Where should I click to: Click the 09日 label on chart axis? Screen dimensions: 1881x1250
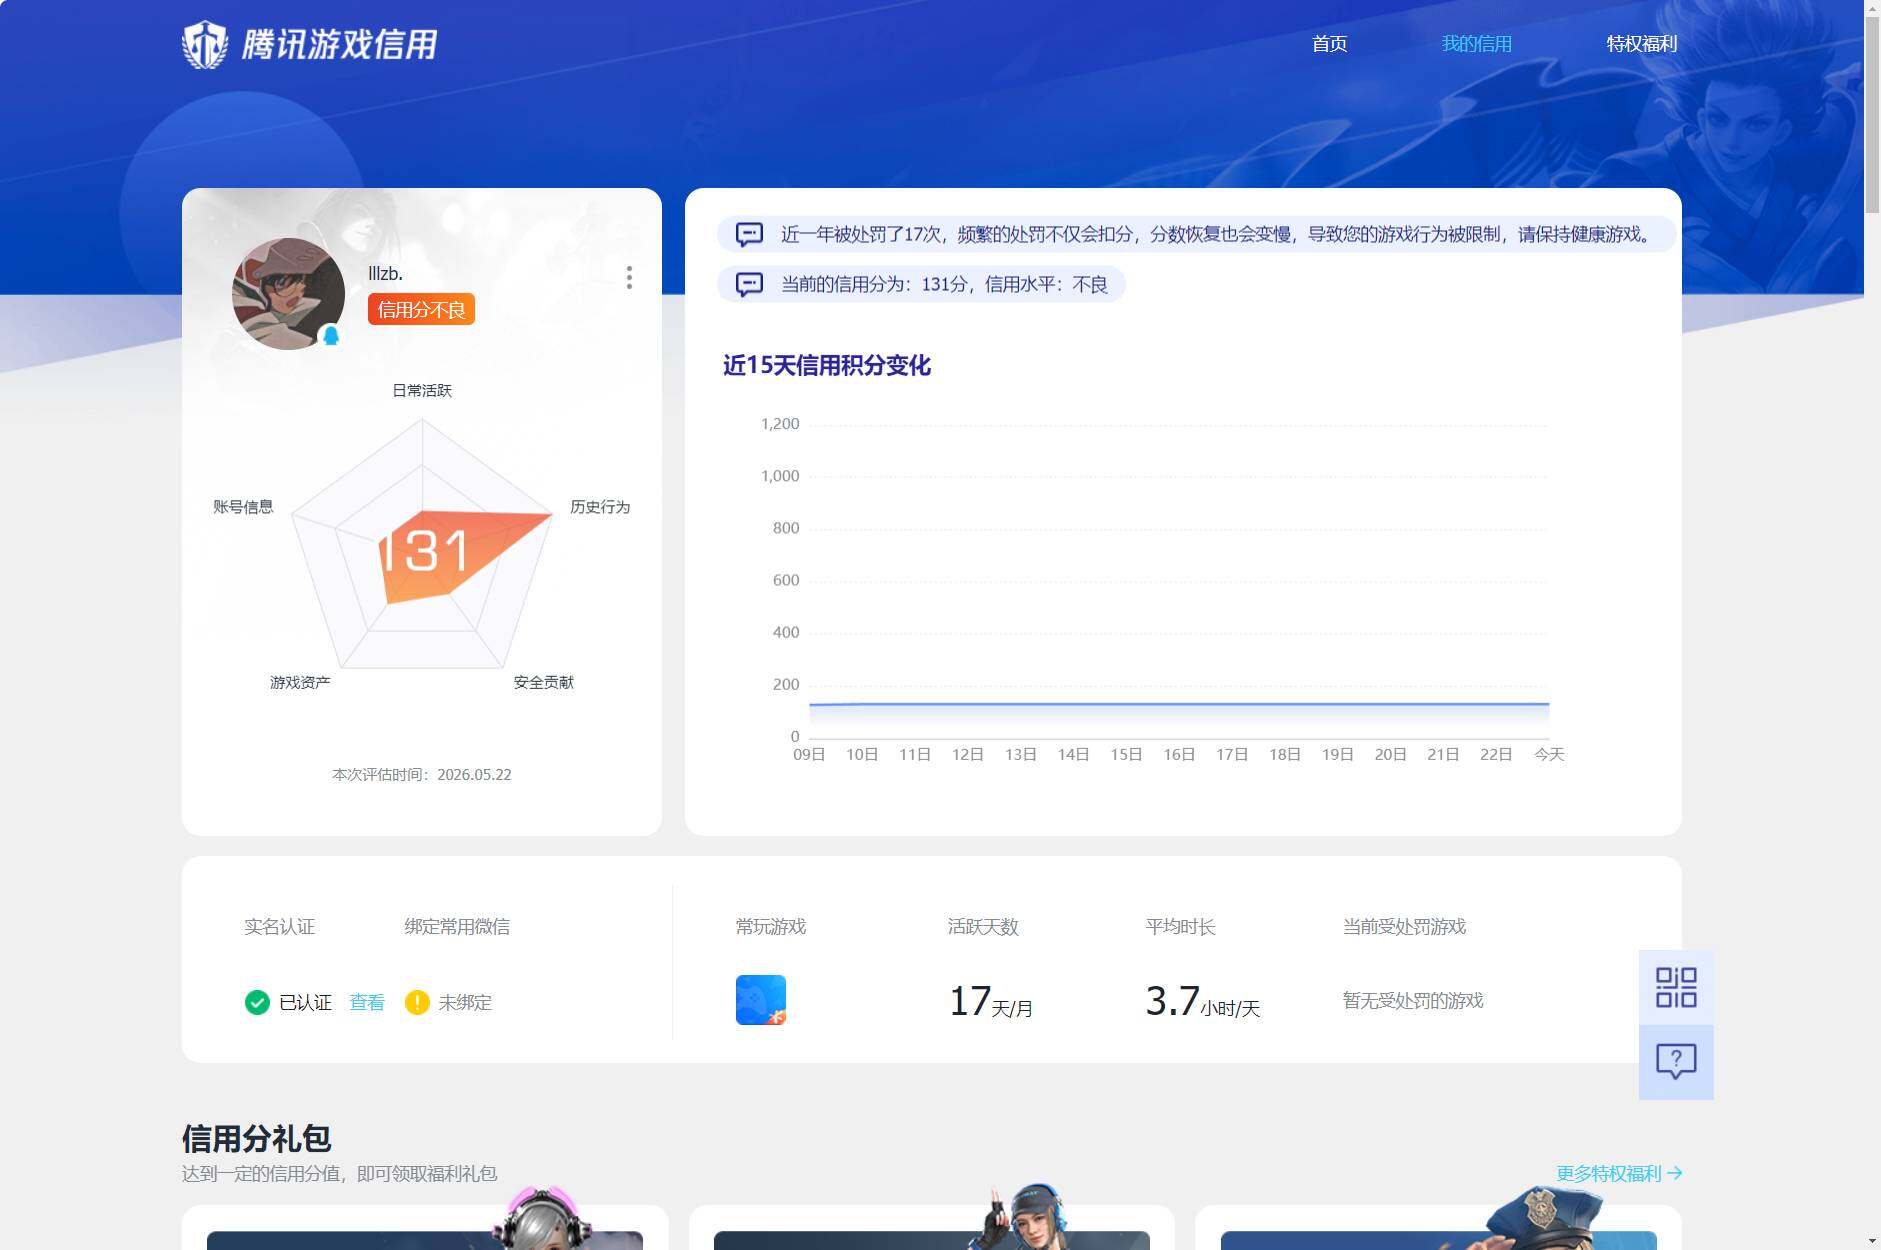tap(809, 754)
